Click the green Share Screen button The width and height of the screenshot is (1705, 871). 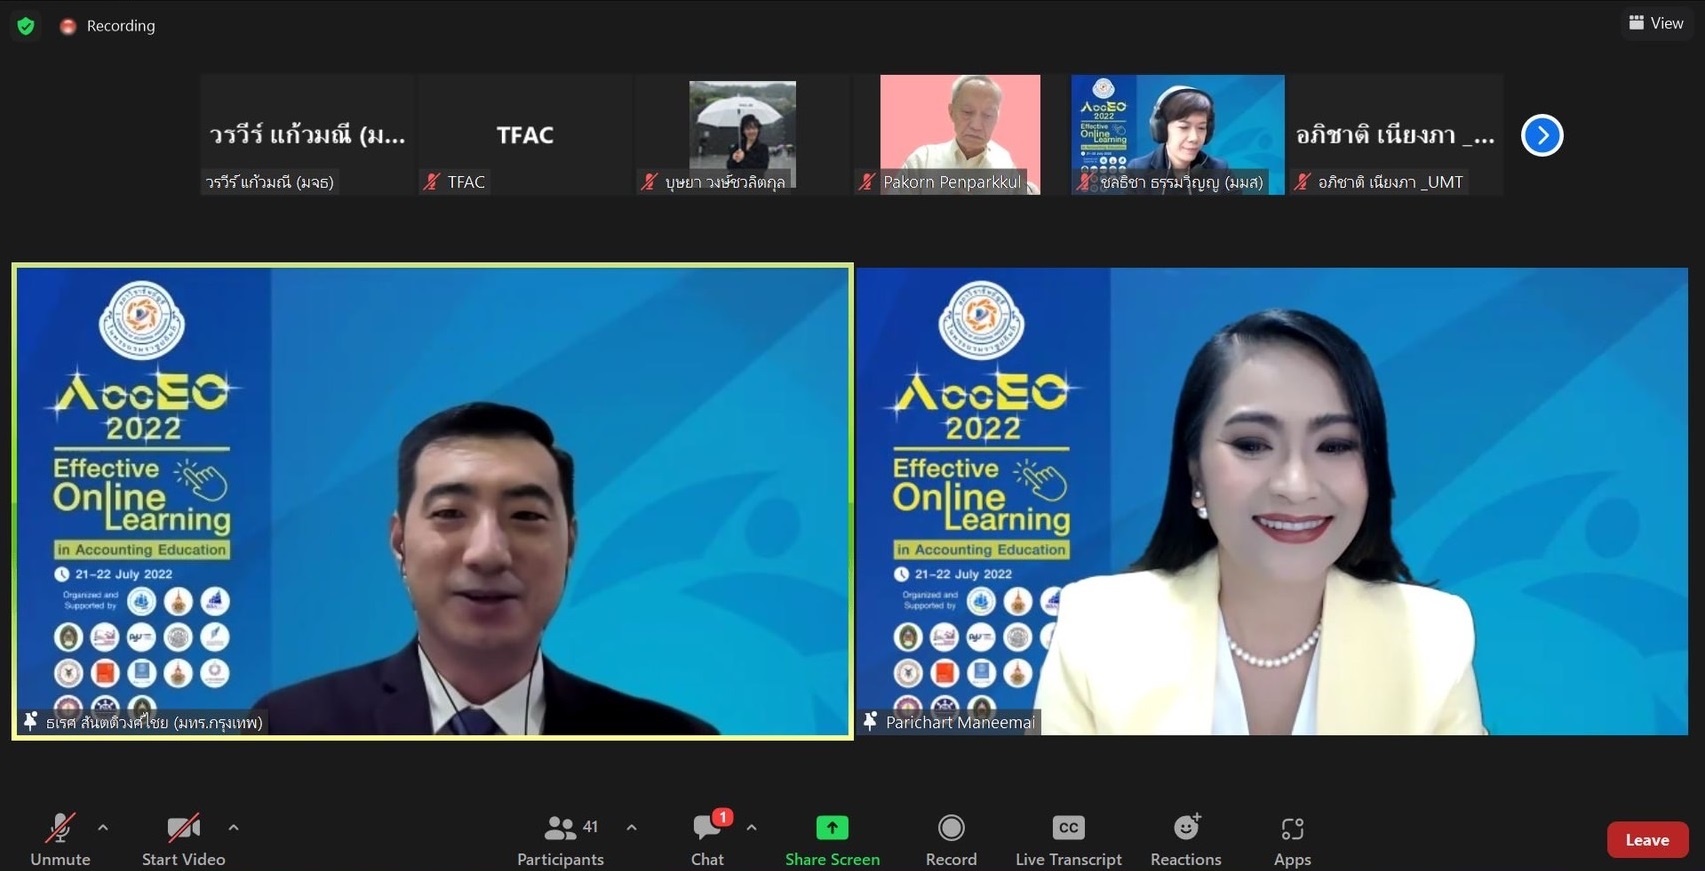point(832,840)
